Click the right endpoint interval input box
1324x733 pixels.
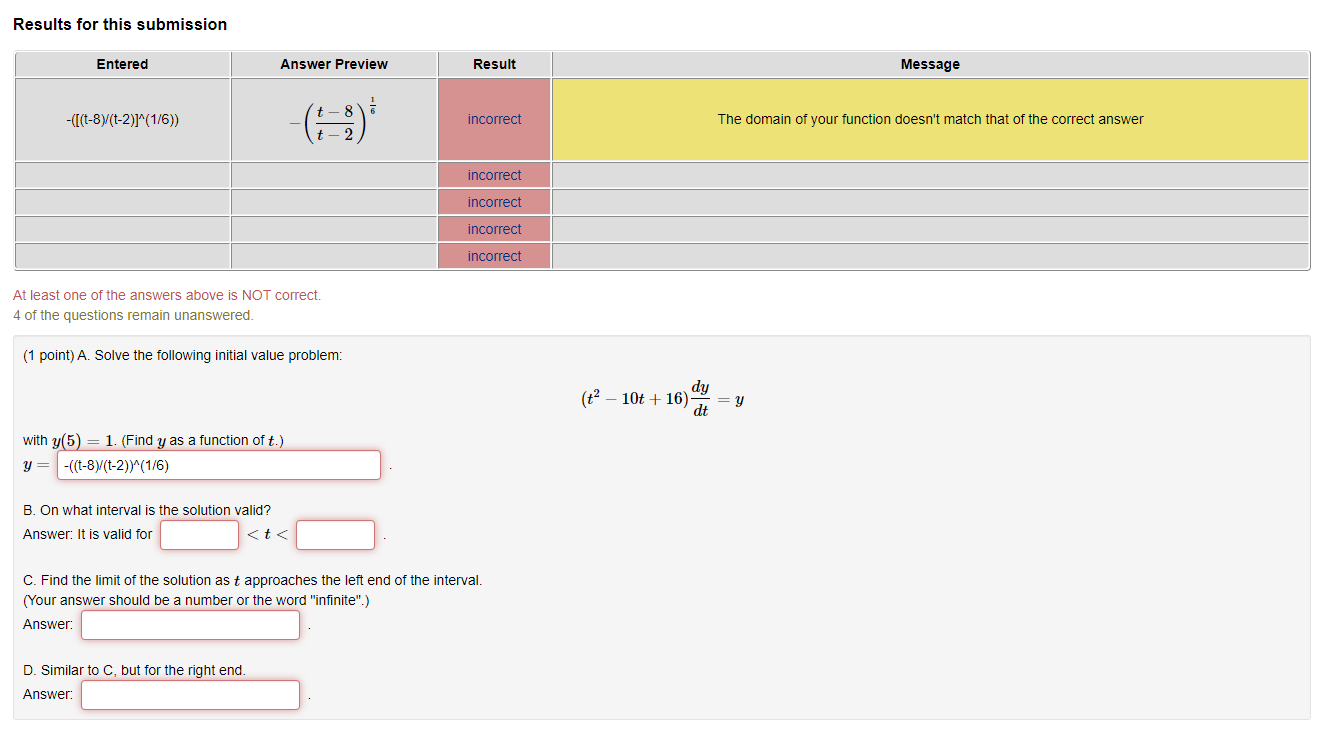335,534
